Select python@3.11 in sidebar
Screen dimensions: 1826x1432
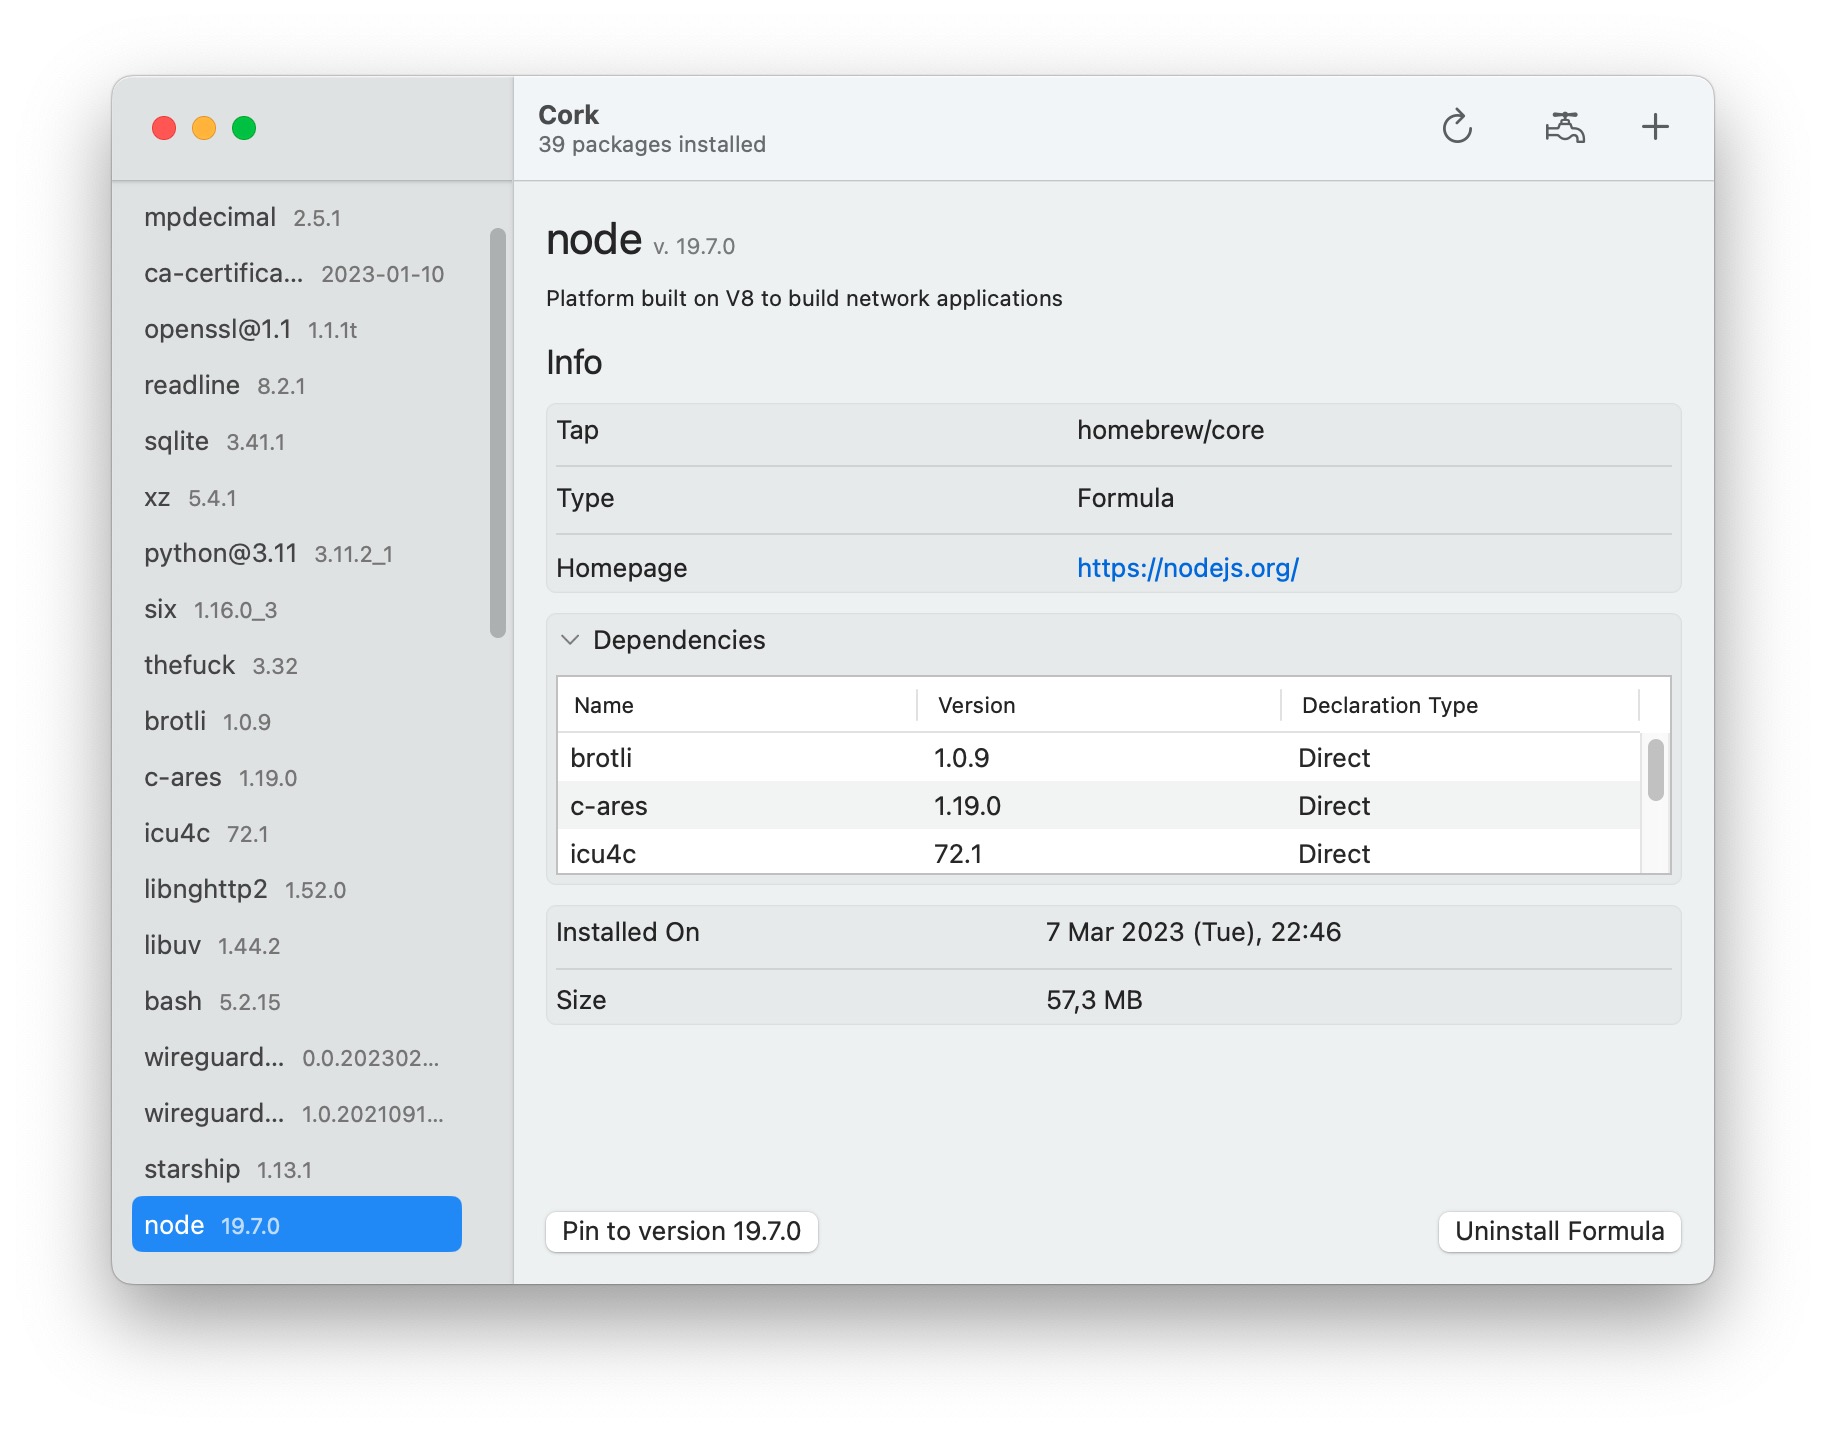click(x=297, y=553)
